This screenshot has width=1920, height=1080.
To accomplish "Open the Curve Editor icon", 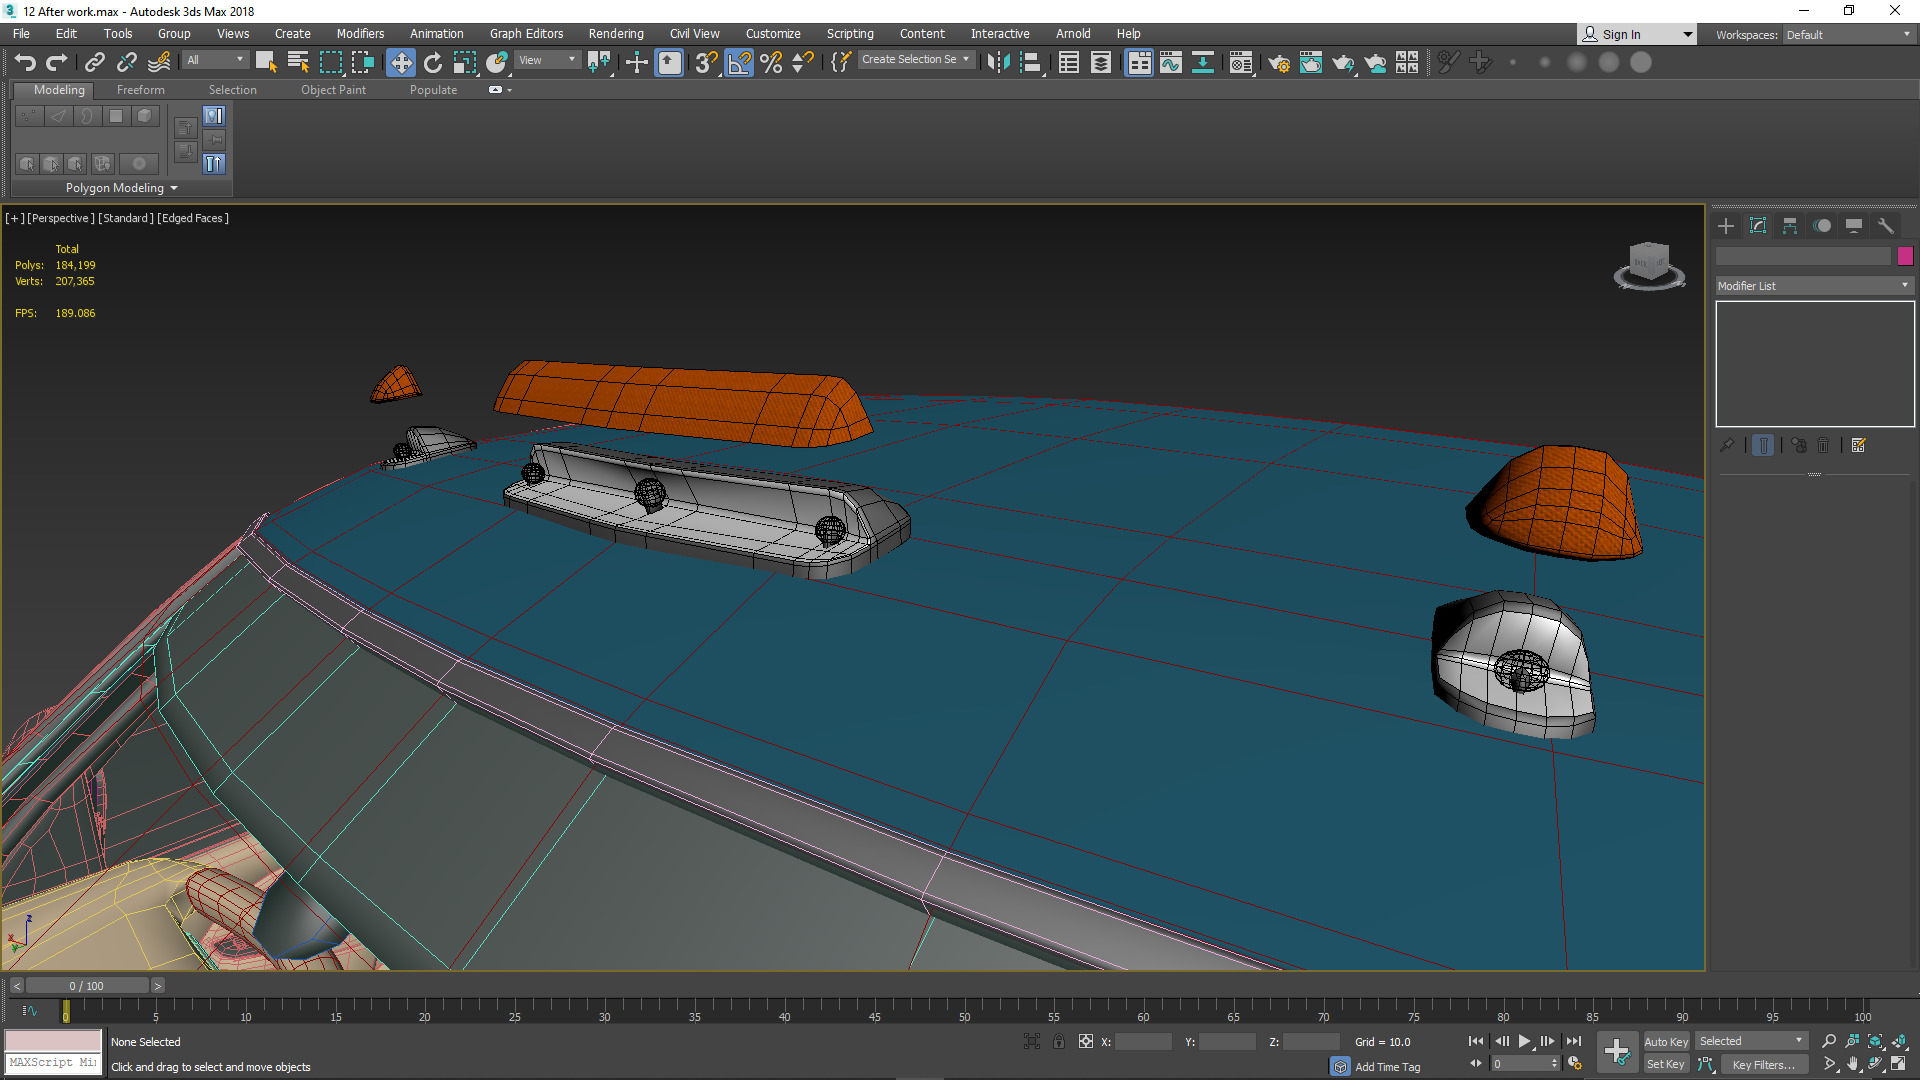I will [x=1171, y=63].
